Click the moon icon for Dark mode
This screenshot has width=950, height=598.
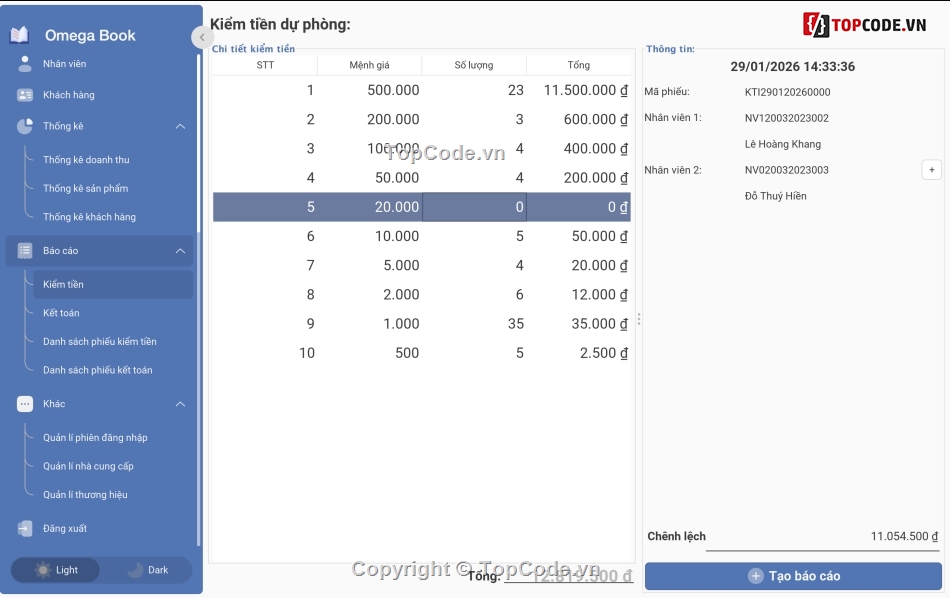pyautogui.click(x=135, y=570)
